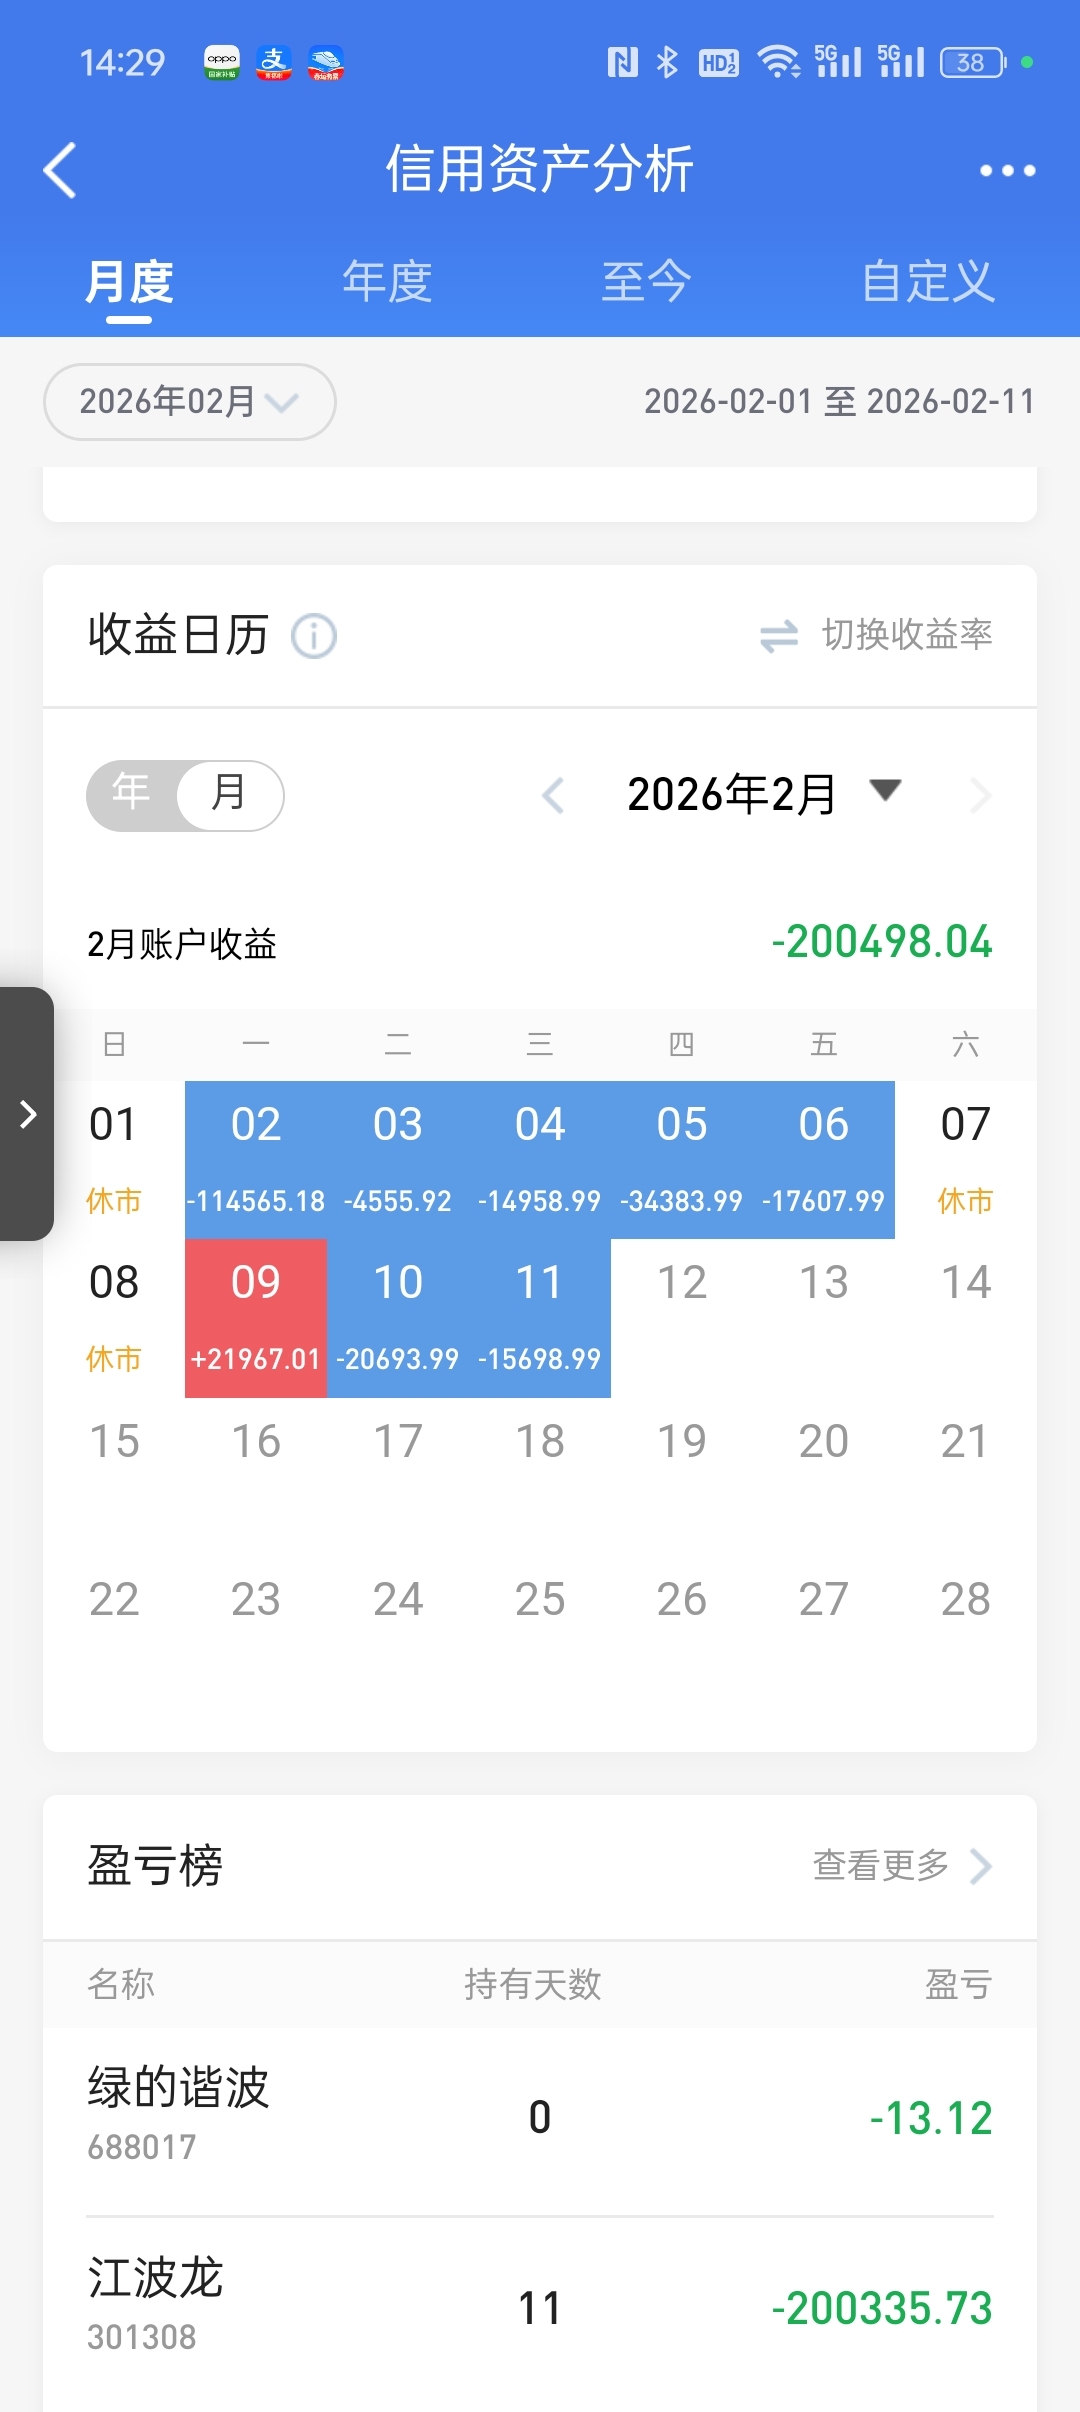Open the 江波龙 301308 stock row
The height and width of the screenshot is (2412, 1080).
point(540,2308)
